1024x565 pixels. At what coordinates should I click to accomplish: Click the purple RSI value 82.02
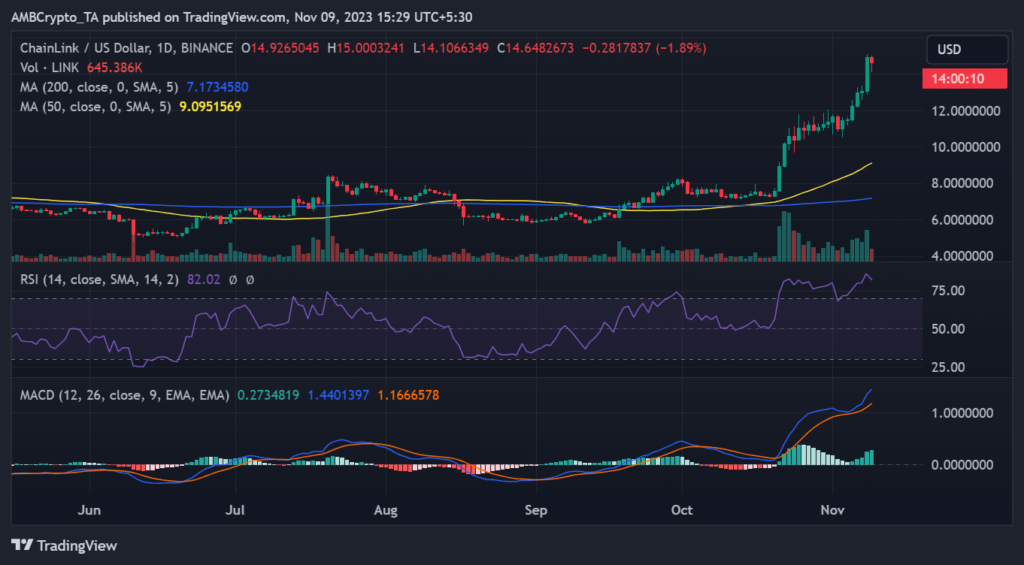(201, 280)
